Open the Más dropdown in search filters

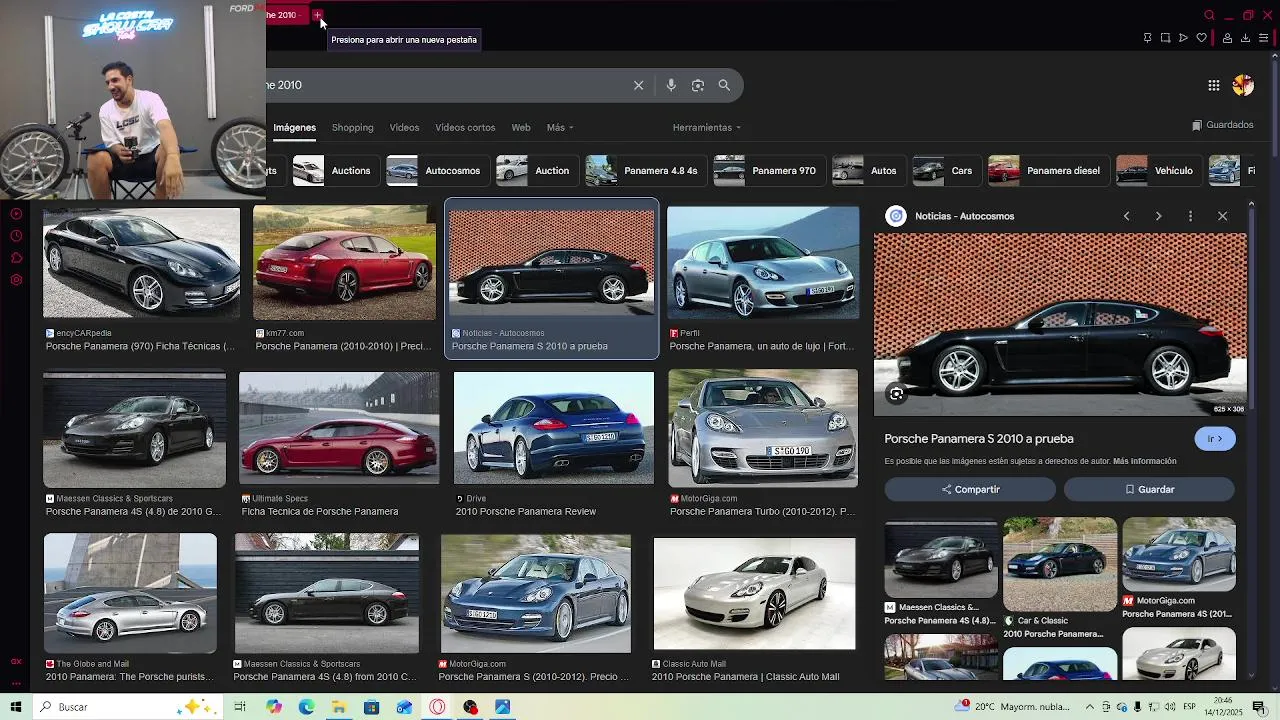(560, 128)
